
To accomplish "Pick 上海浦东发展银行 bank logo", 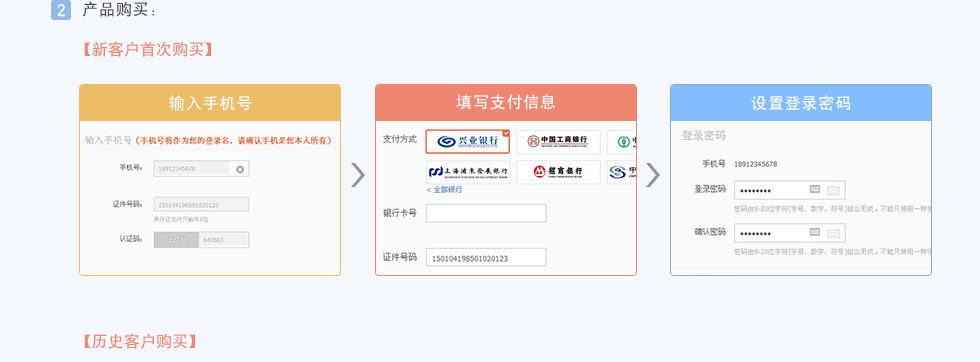I will (x=468, y=172).
